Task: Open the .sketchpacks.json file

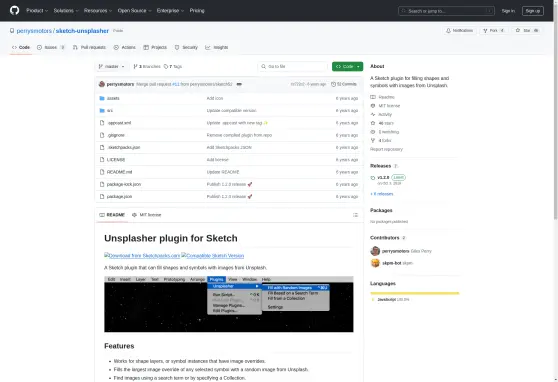Action: 123,147
